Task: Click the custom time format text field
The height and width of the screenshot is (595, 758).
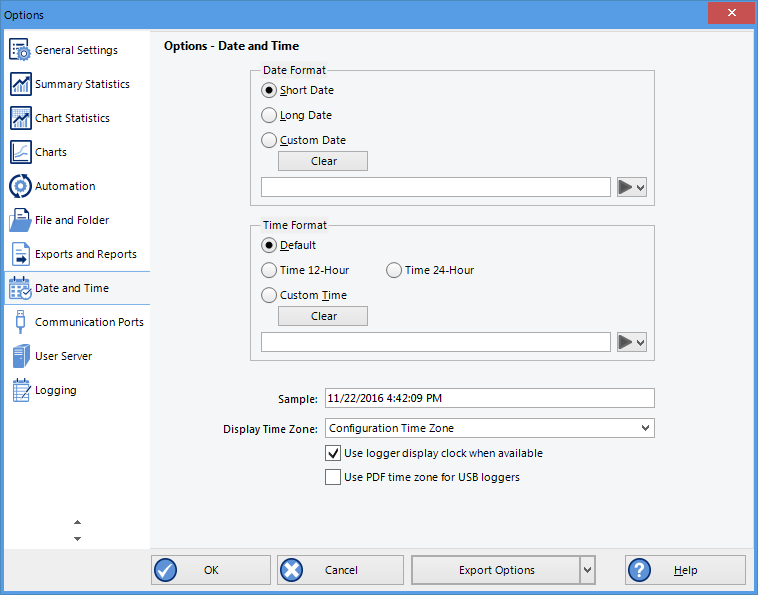Action: point(435,342)
